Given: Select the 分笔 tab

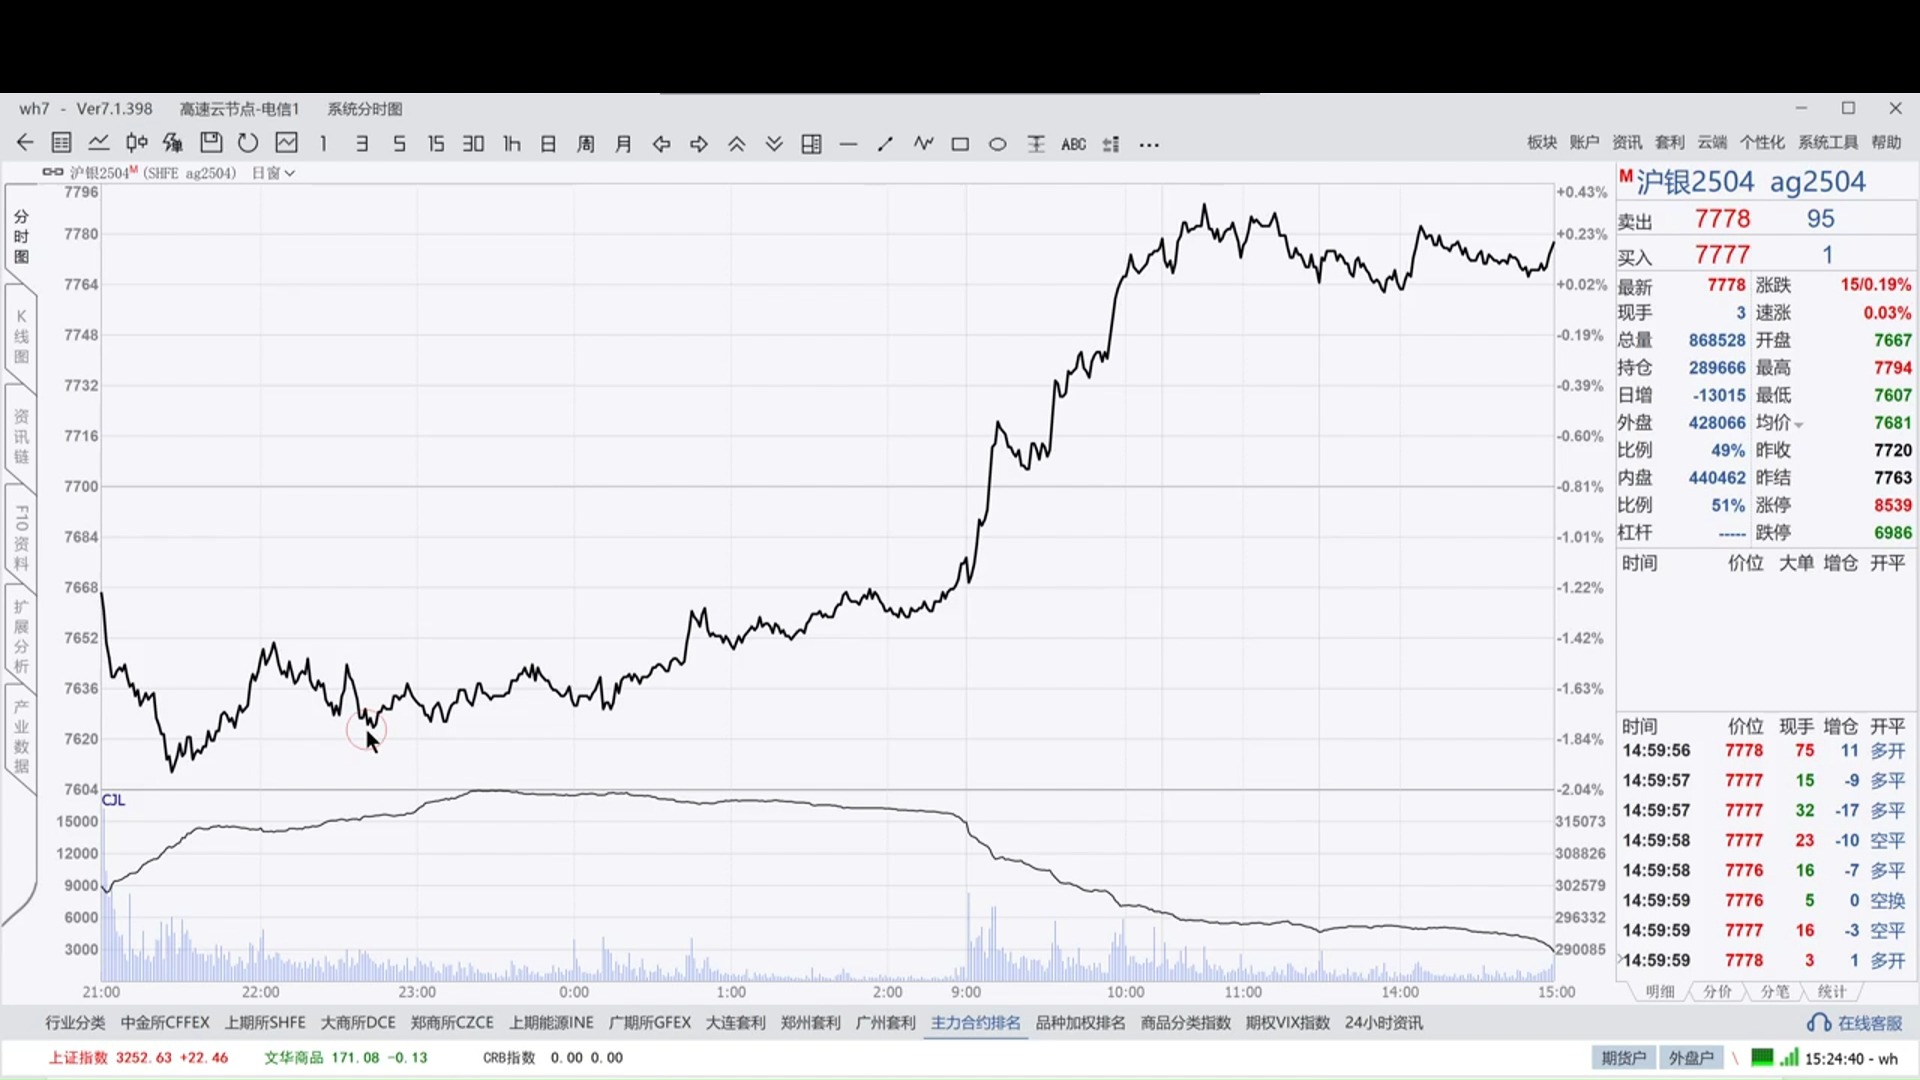Looking at the screenshot, I should click(x=1775, y=991).
